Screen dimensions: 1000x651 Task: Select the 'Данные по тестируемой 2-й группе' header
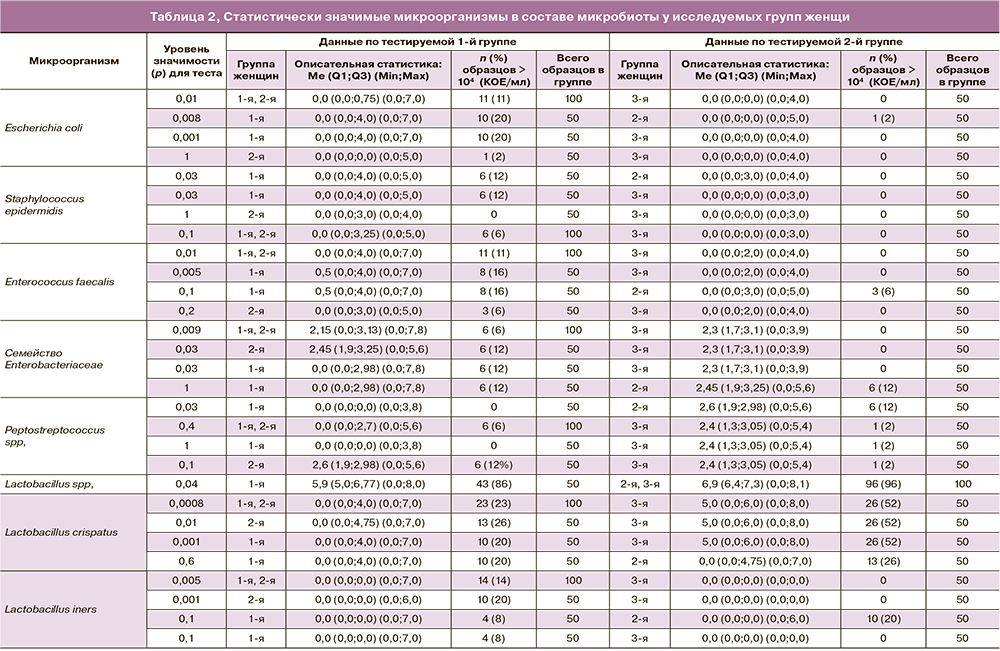[x=801, y=41]
